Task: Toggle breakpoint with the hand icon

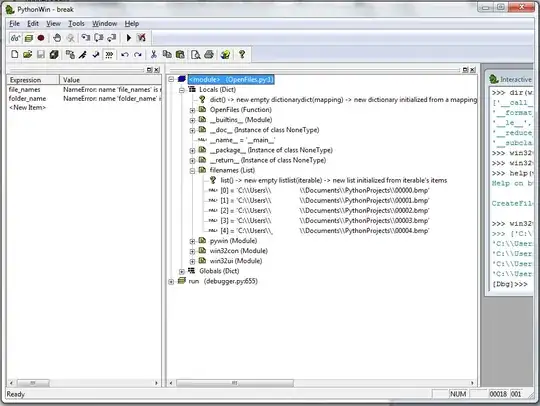Action: (57, 38)
